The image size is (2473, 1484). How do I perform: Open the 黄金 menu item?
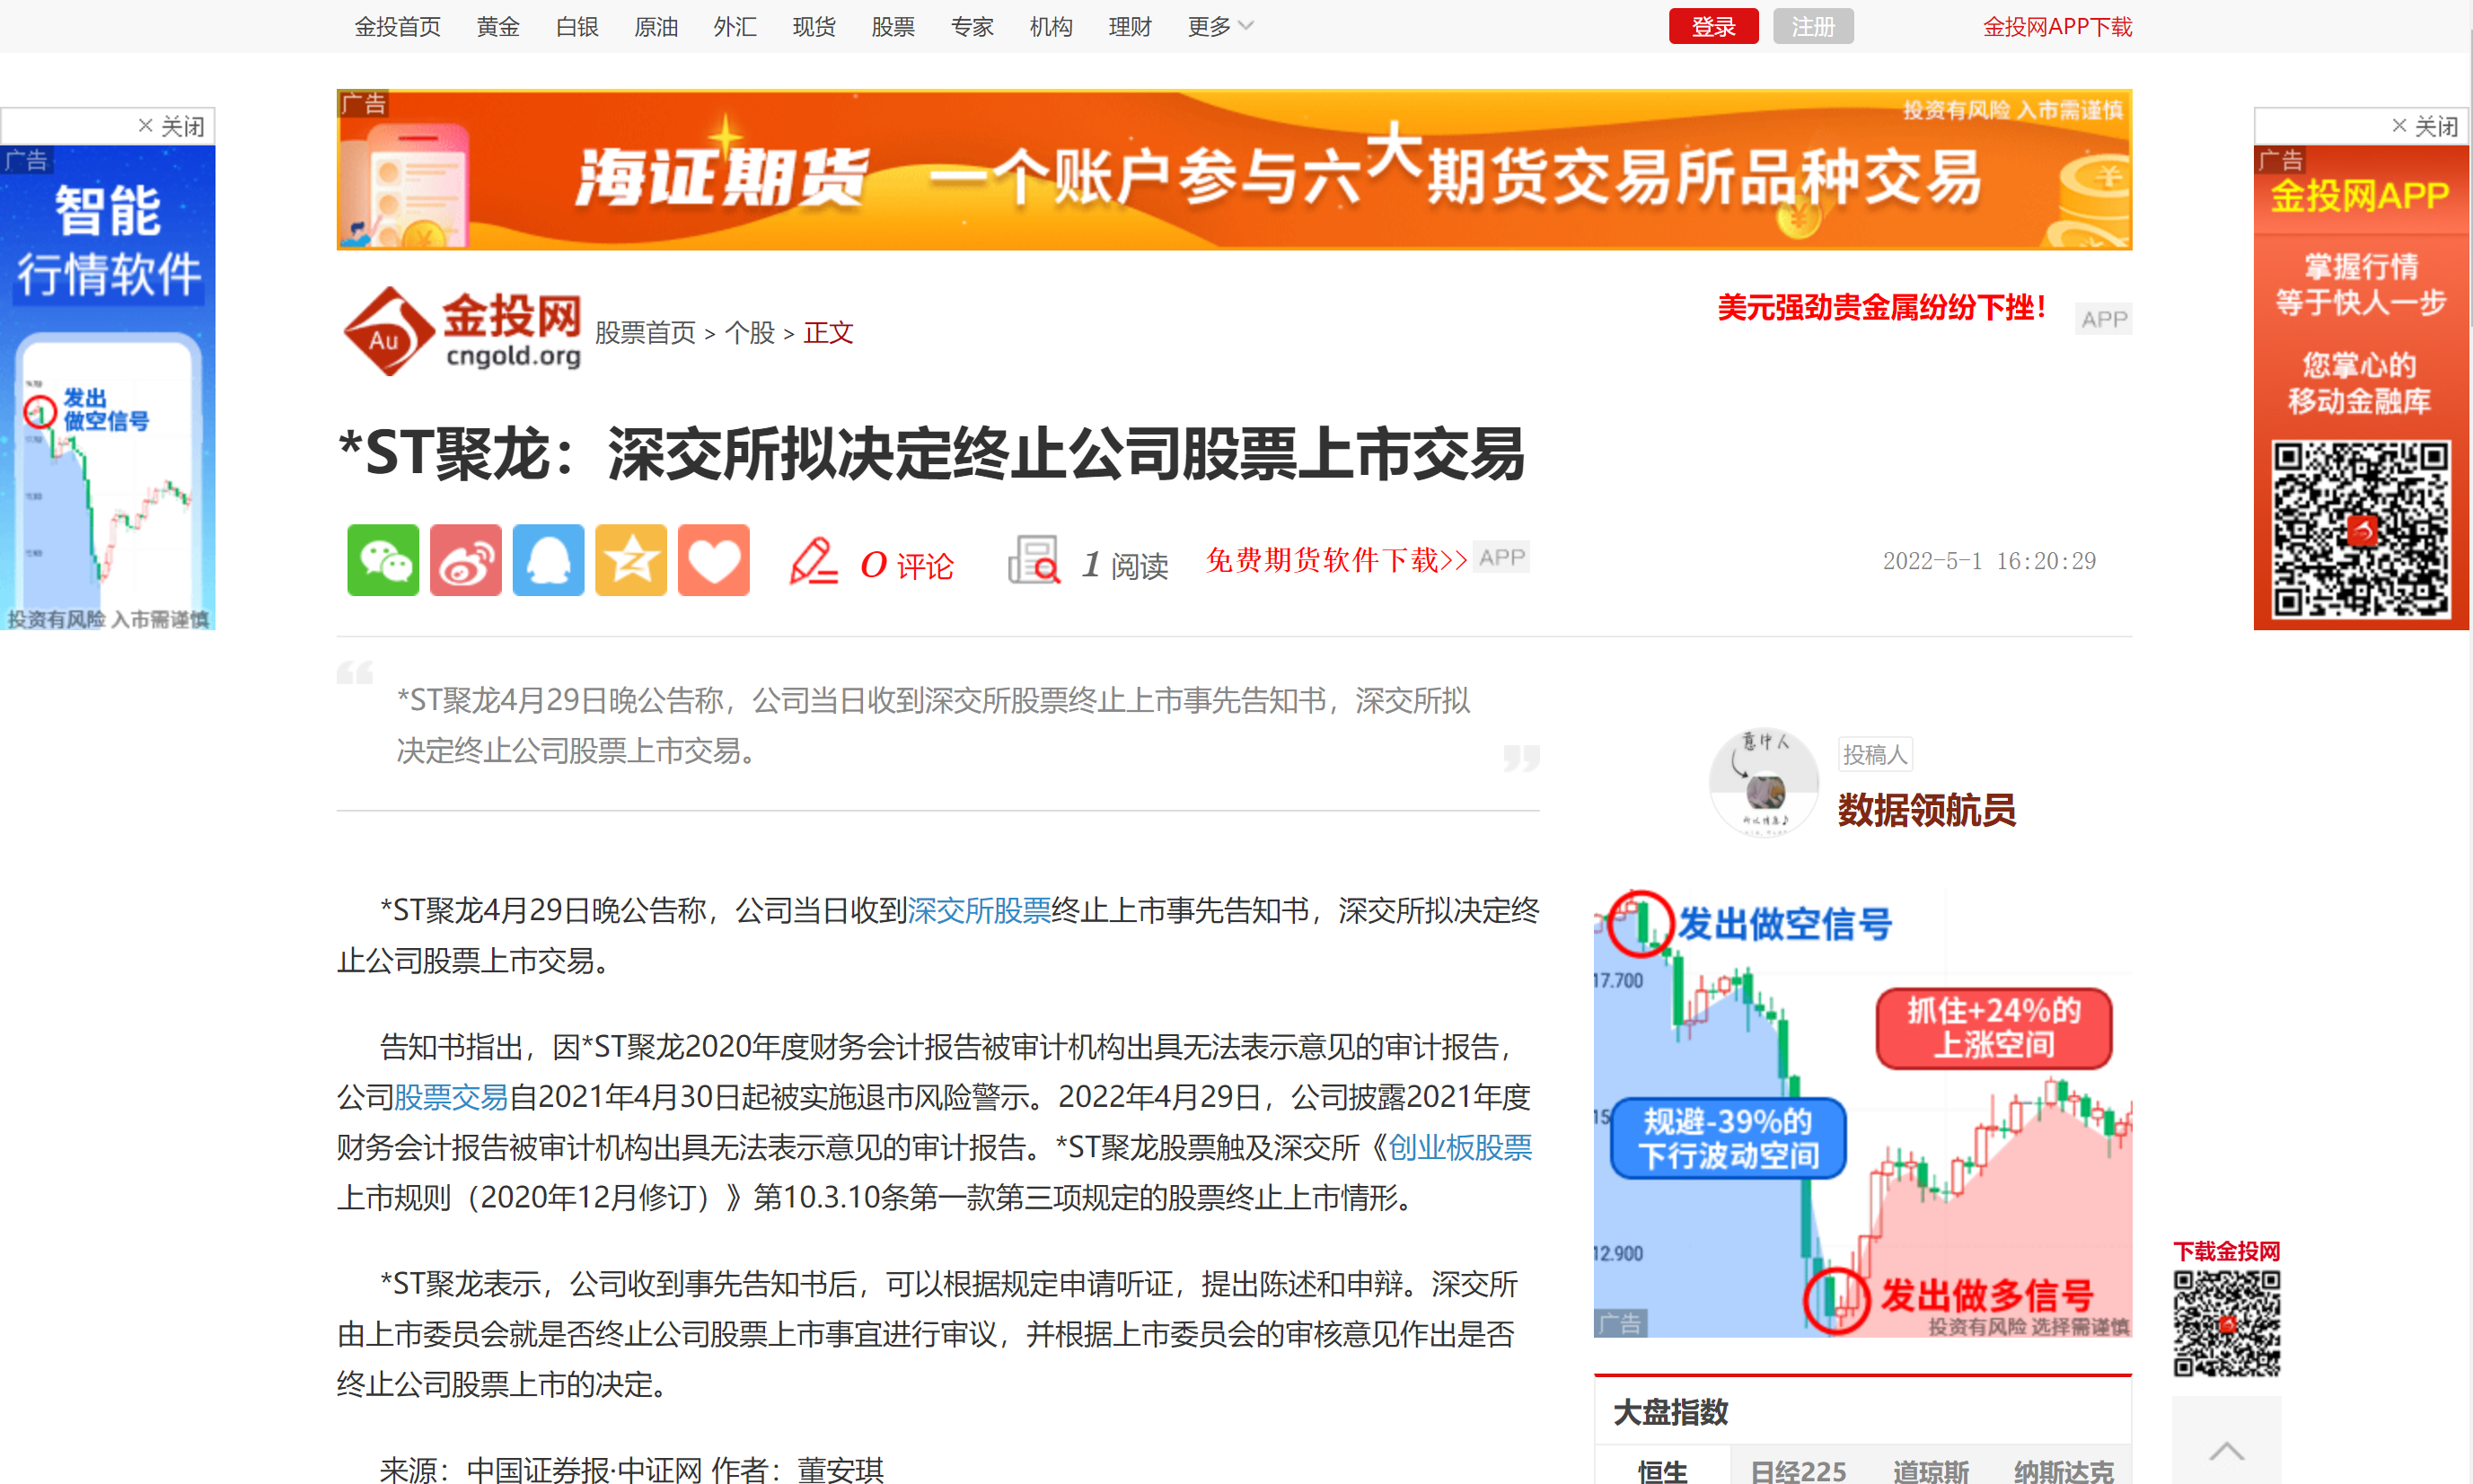click(x=498, y=27)
